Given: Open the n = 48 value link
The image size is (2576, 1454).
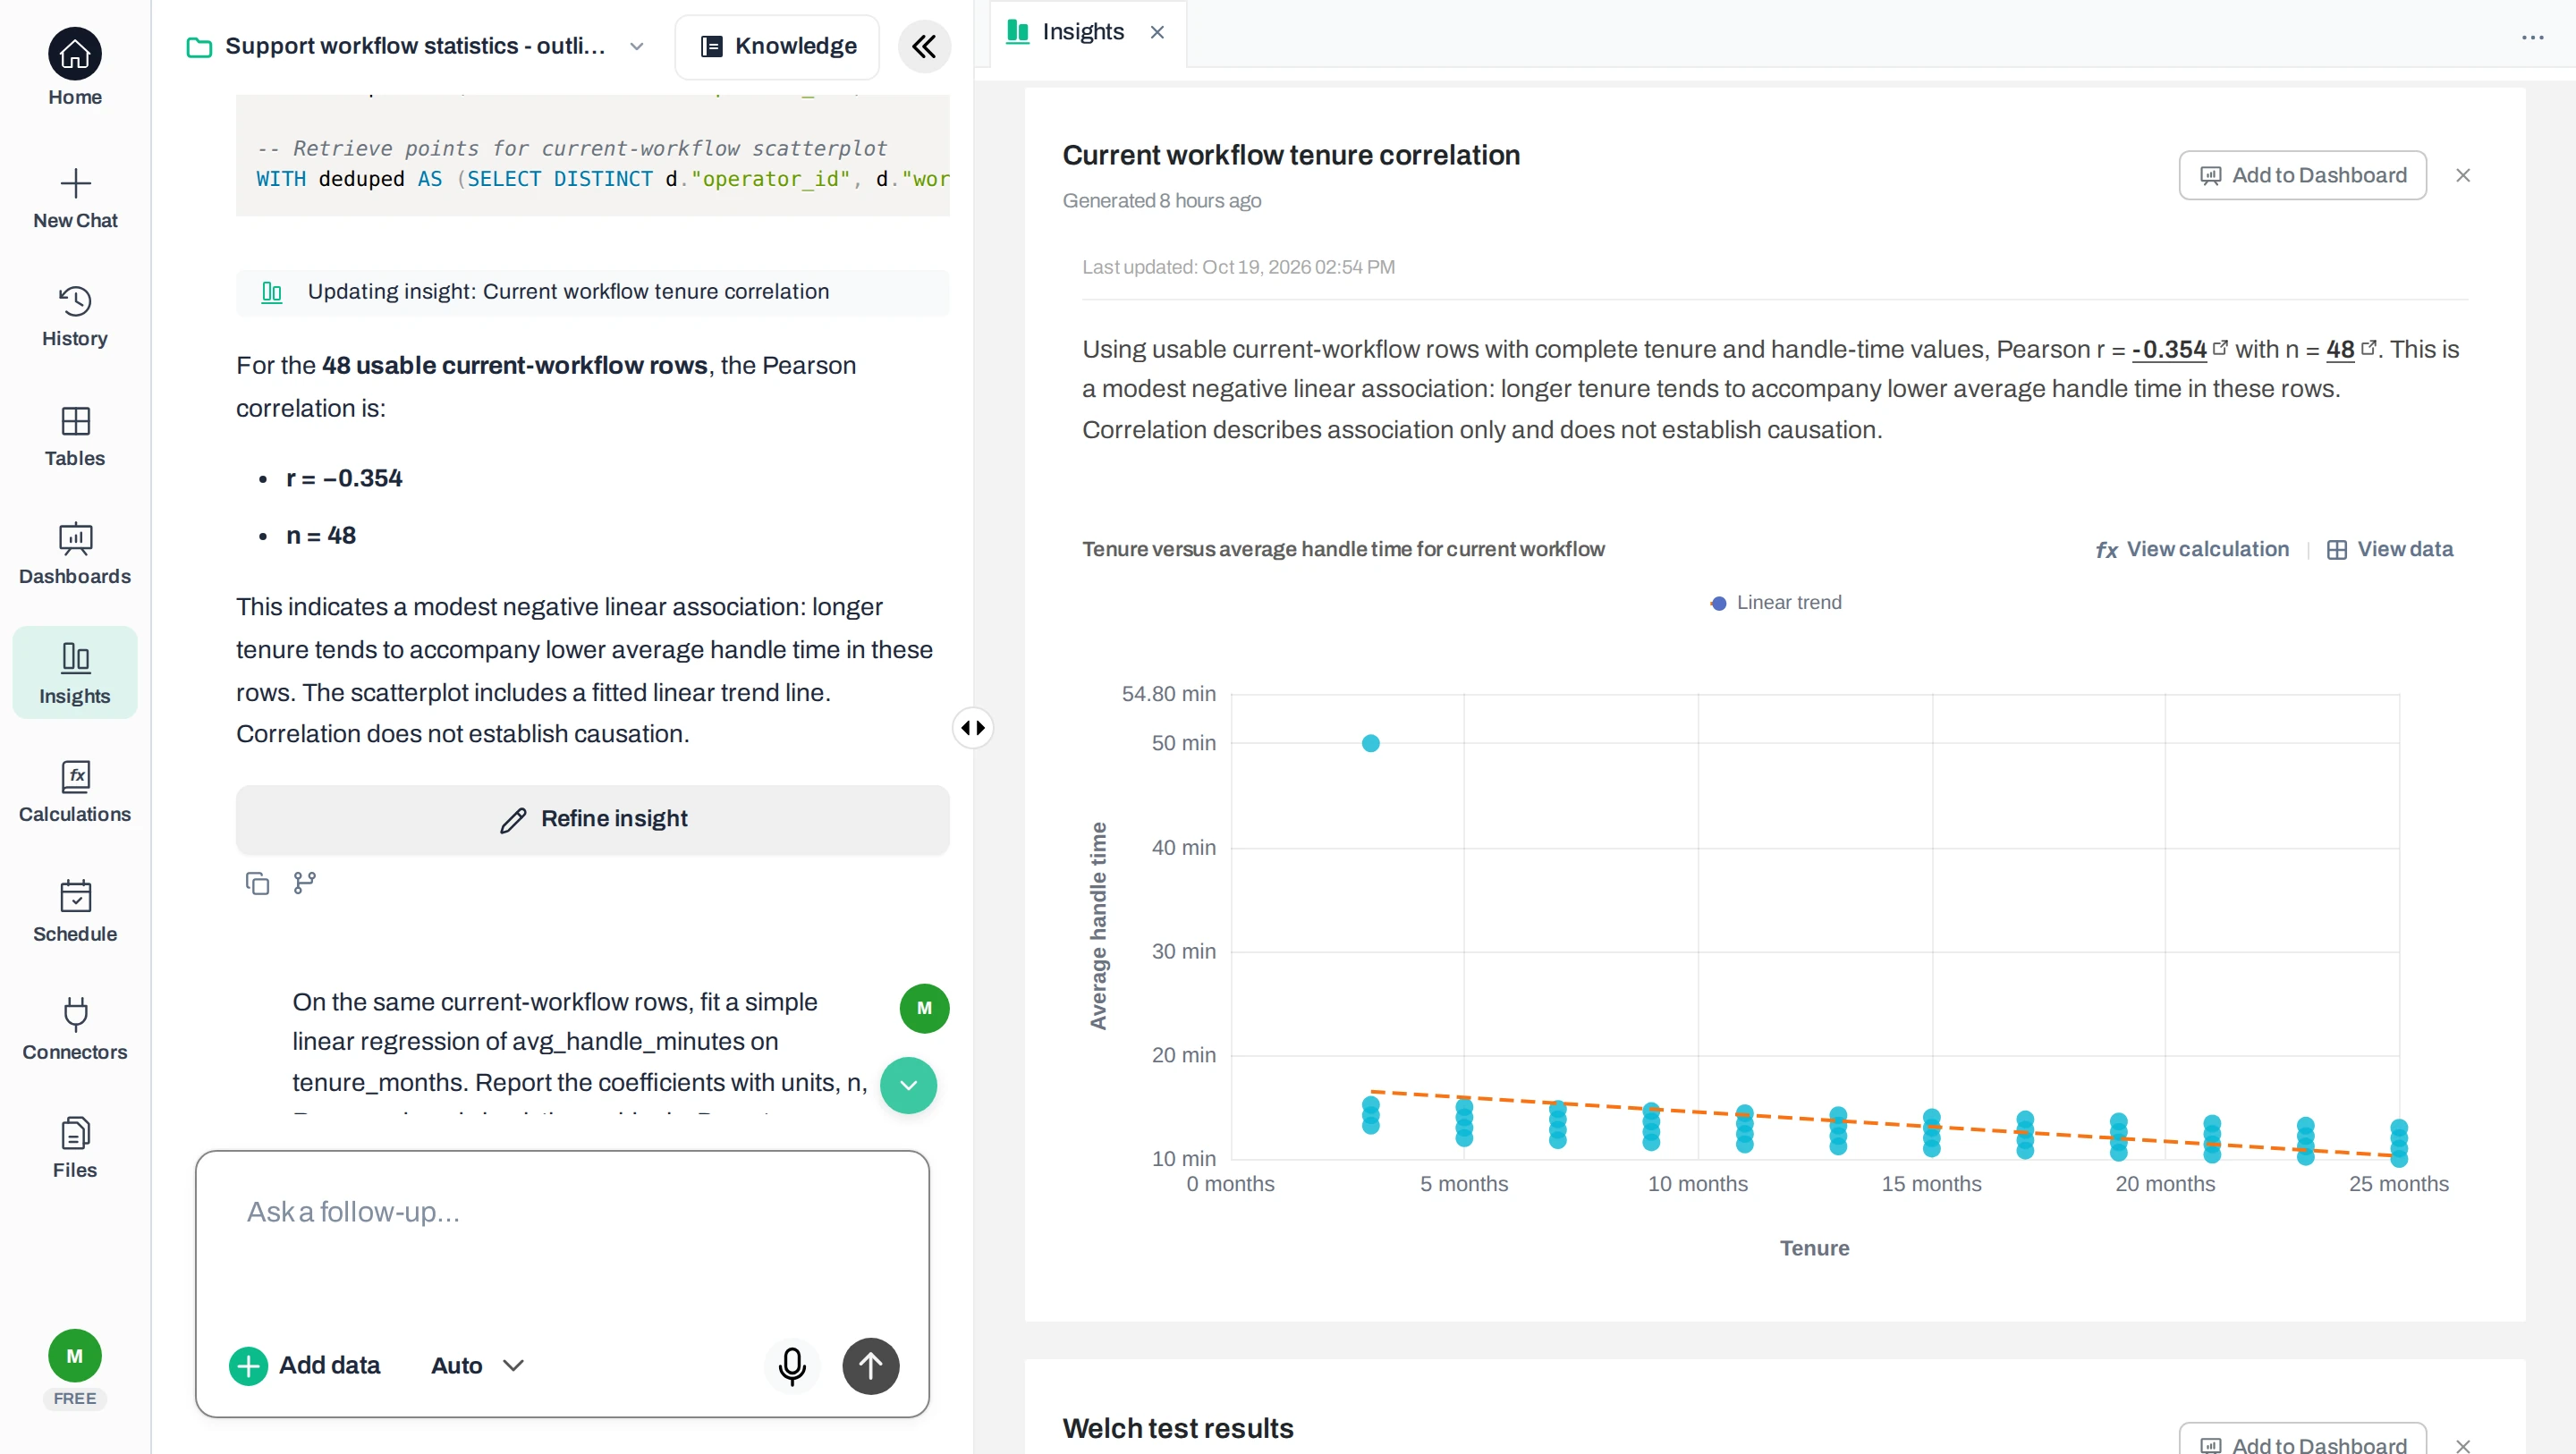Looking at the screenshot, I should point(2350,349).
